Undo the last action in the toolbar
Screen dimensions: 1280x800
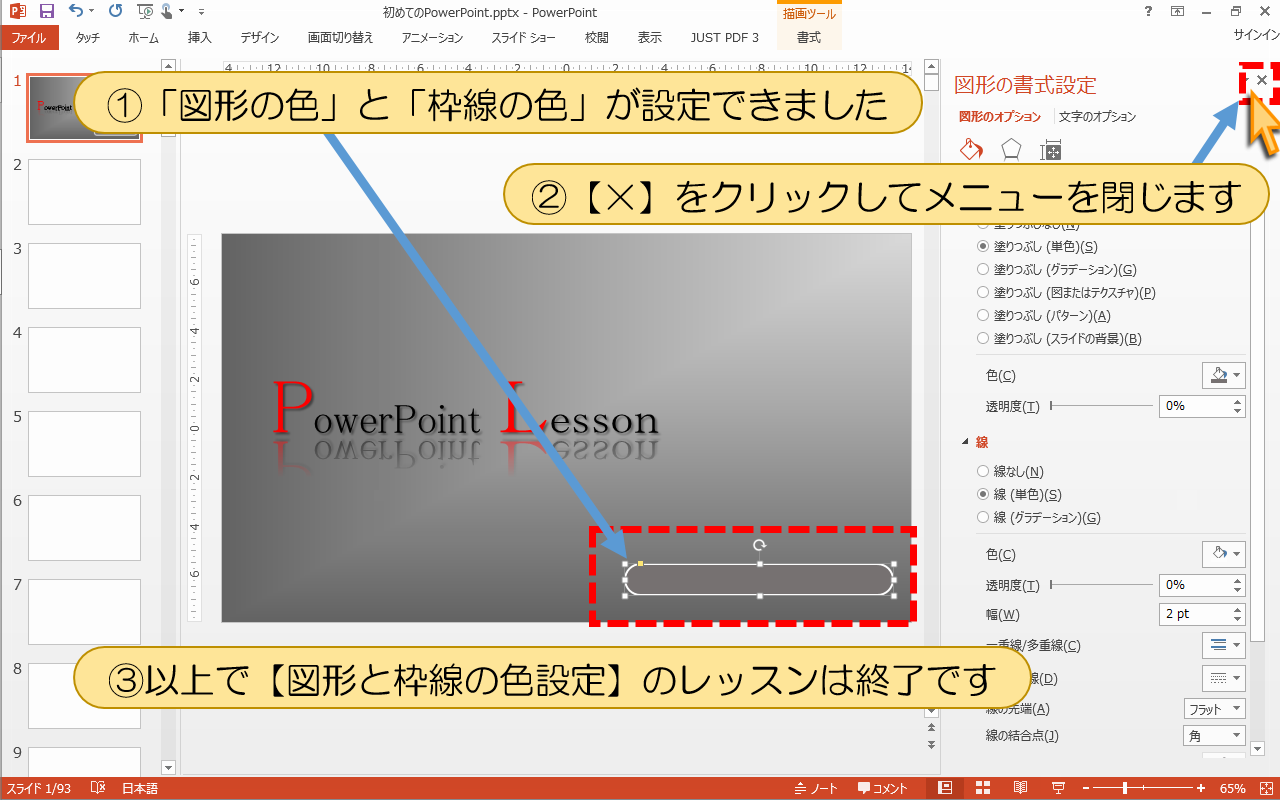76,12
